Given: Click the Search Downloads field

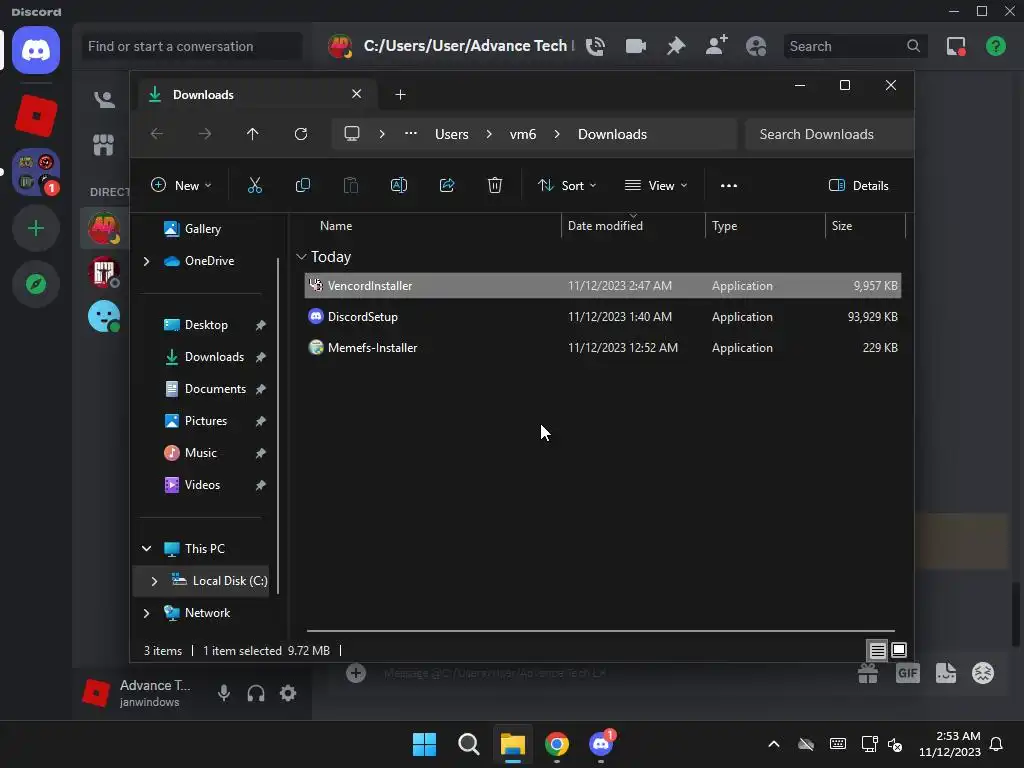Looking at the screenshot, I should 829,134.
